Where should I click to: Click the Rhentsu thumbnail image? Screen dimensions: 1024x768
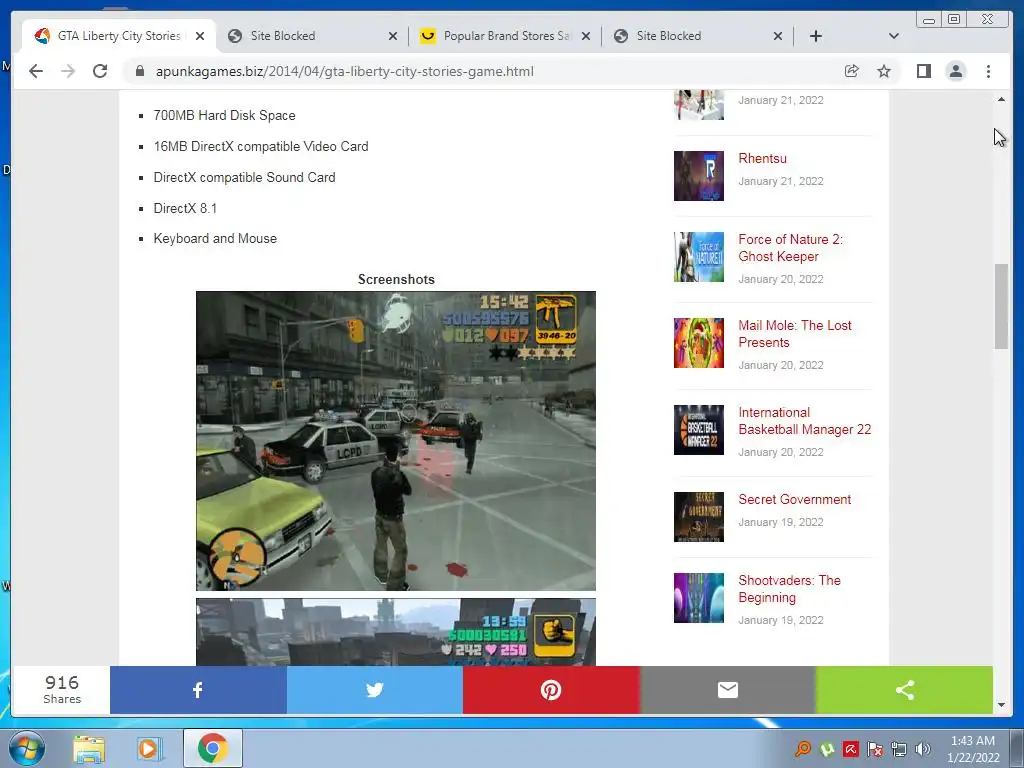(699, 176)
